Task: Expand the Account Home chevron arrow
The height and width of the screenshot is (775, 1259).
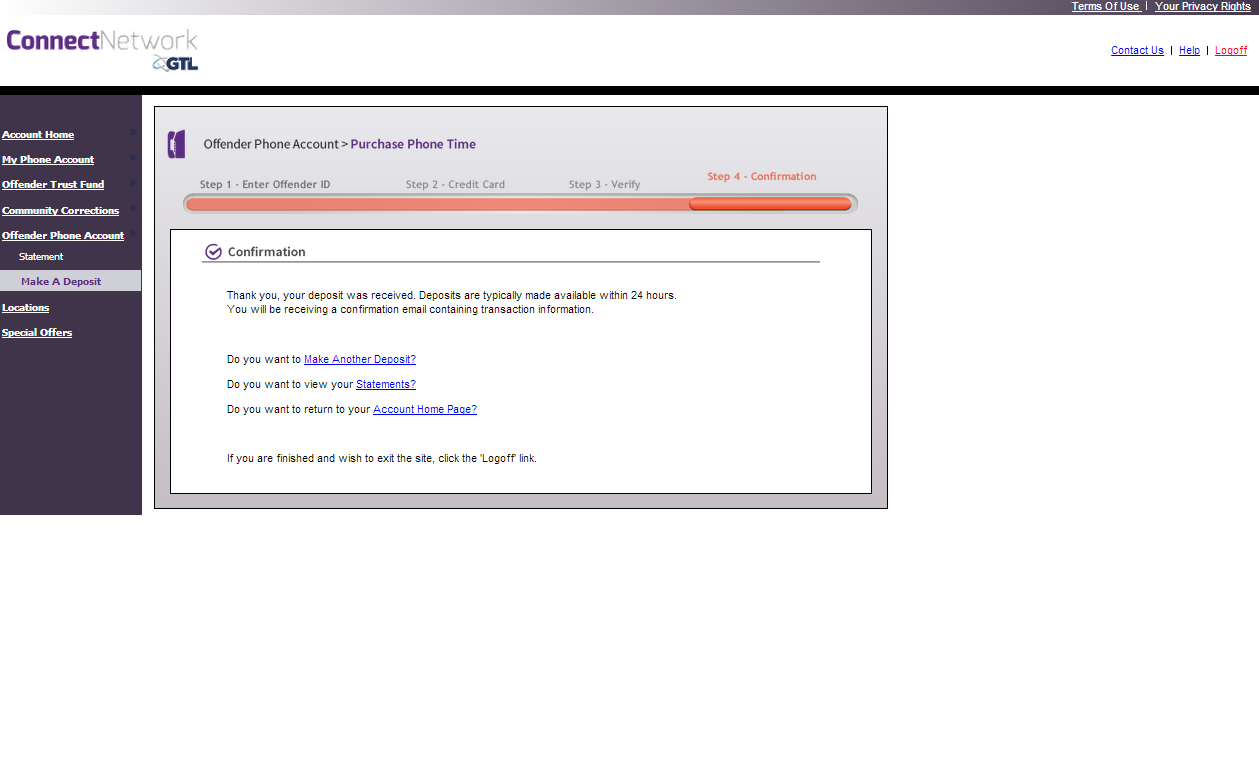Action: click(x=132, y=133)
